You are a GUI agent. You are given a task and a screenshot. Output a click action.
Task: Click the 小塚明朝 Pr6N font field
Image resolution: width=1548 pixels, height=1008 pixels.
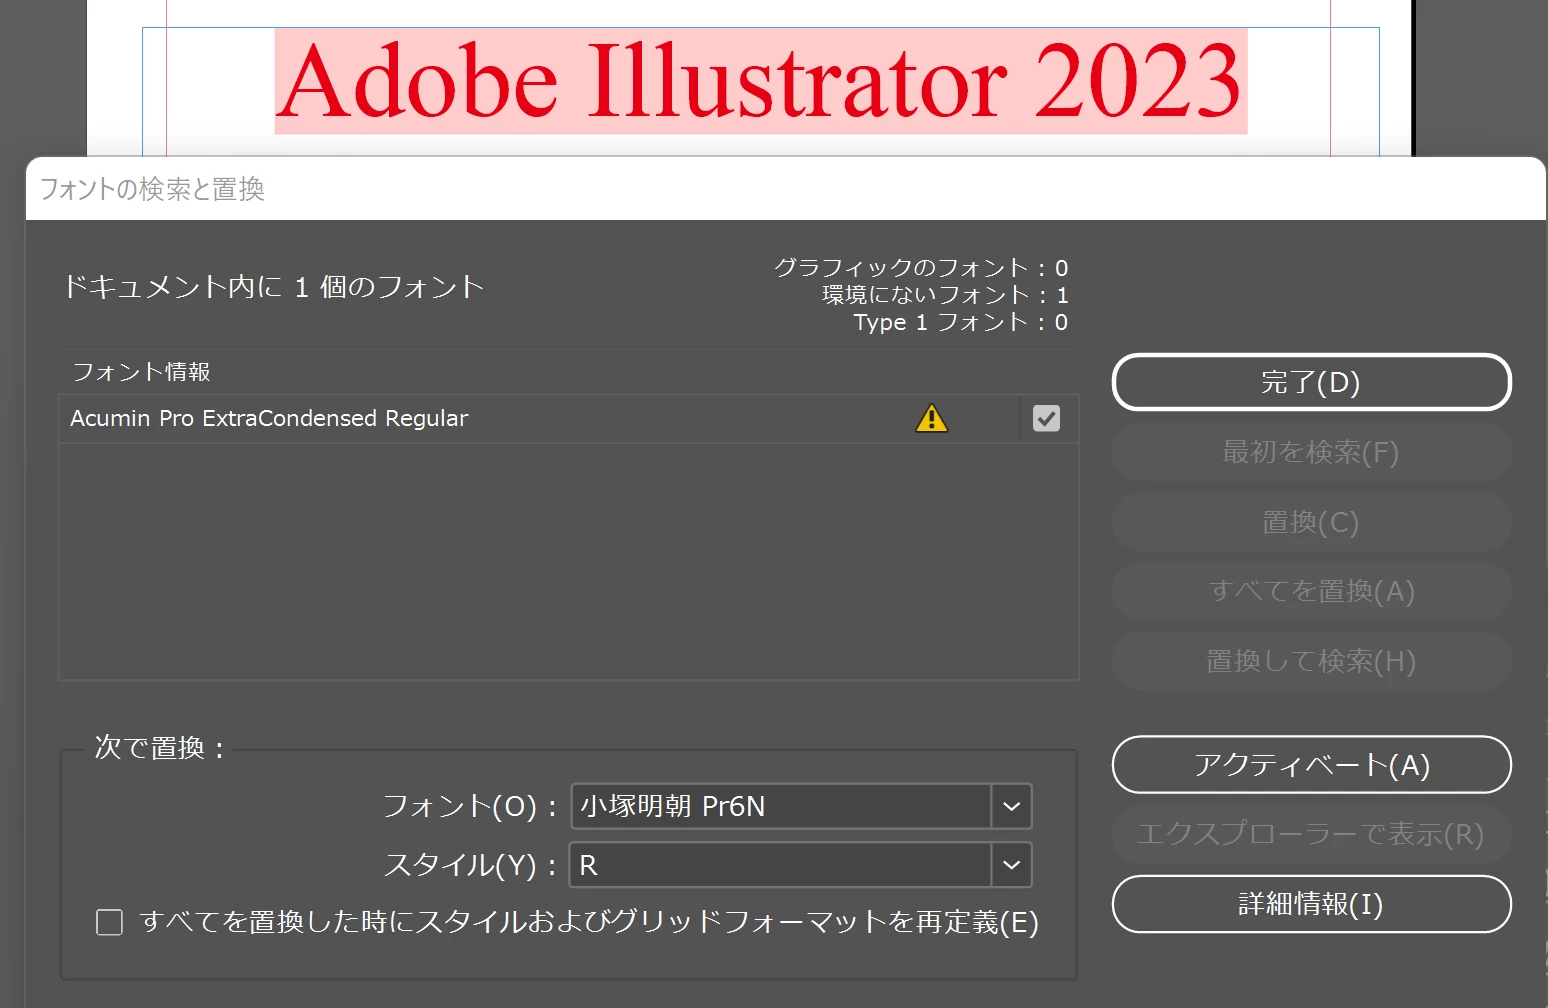(x=781, y=806)
